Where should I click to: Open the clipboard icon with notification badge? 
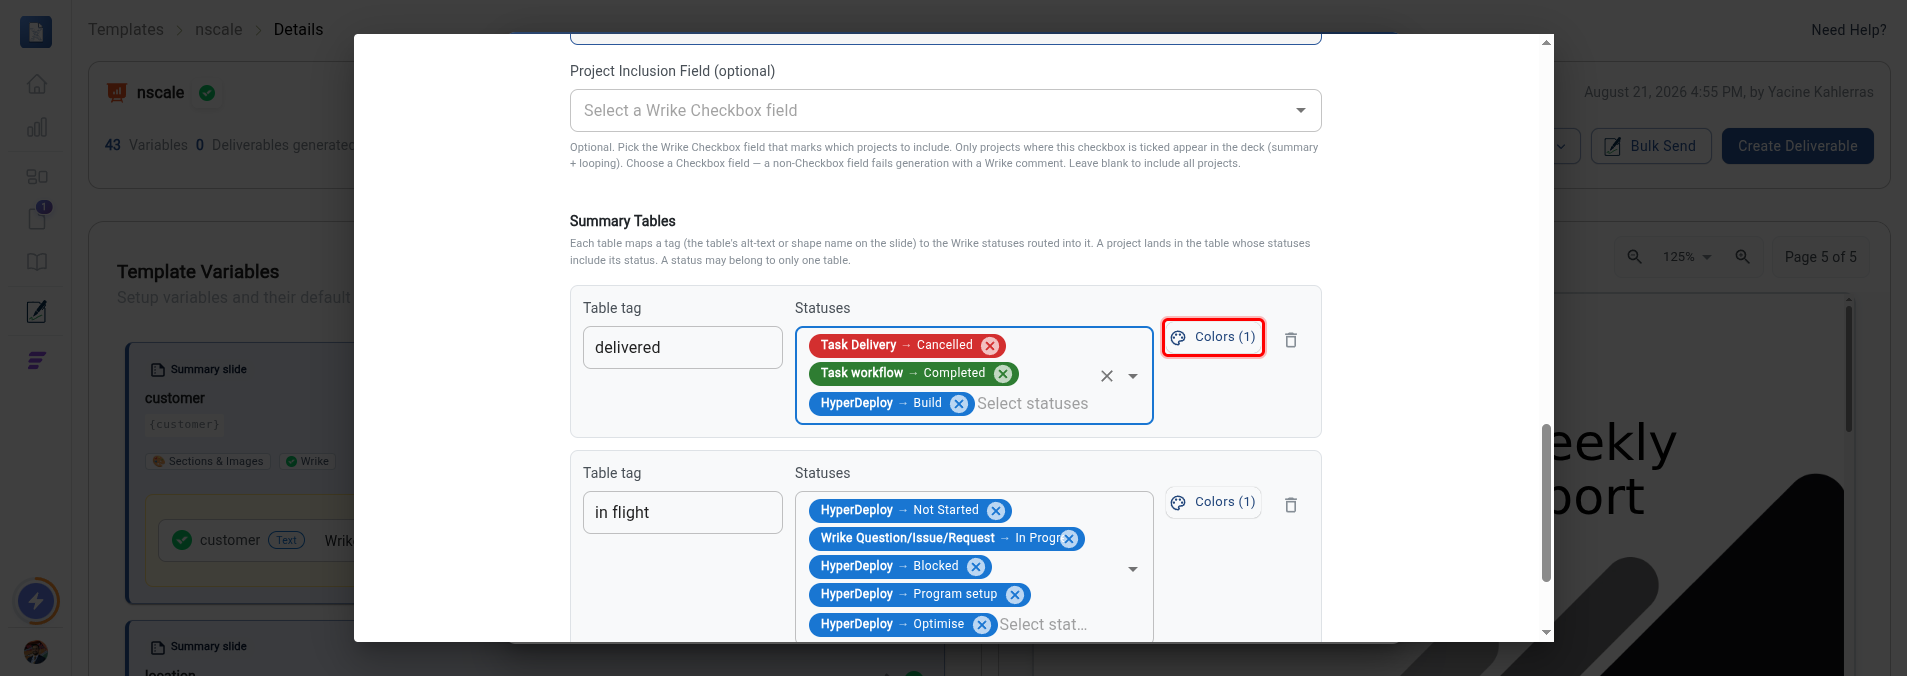pos(37,217)
